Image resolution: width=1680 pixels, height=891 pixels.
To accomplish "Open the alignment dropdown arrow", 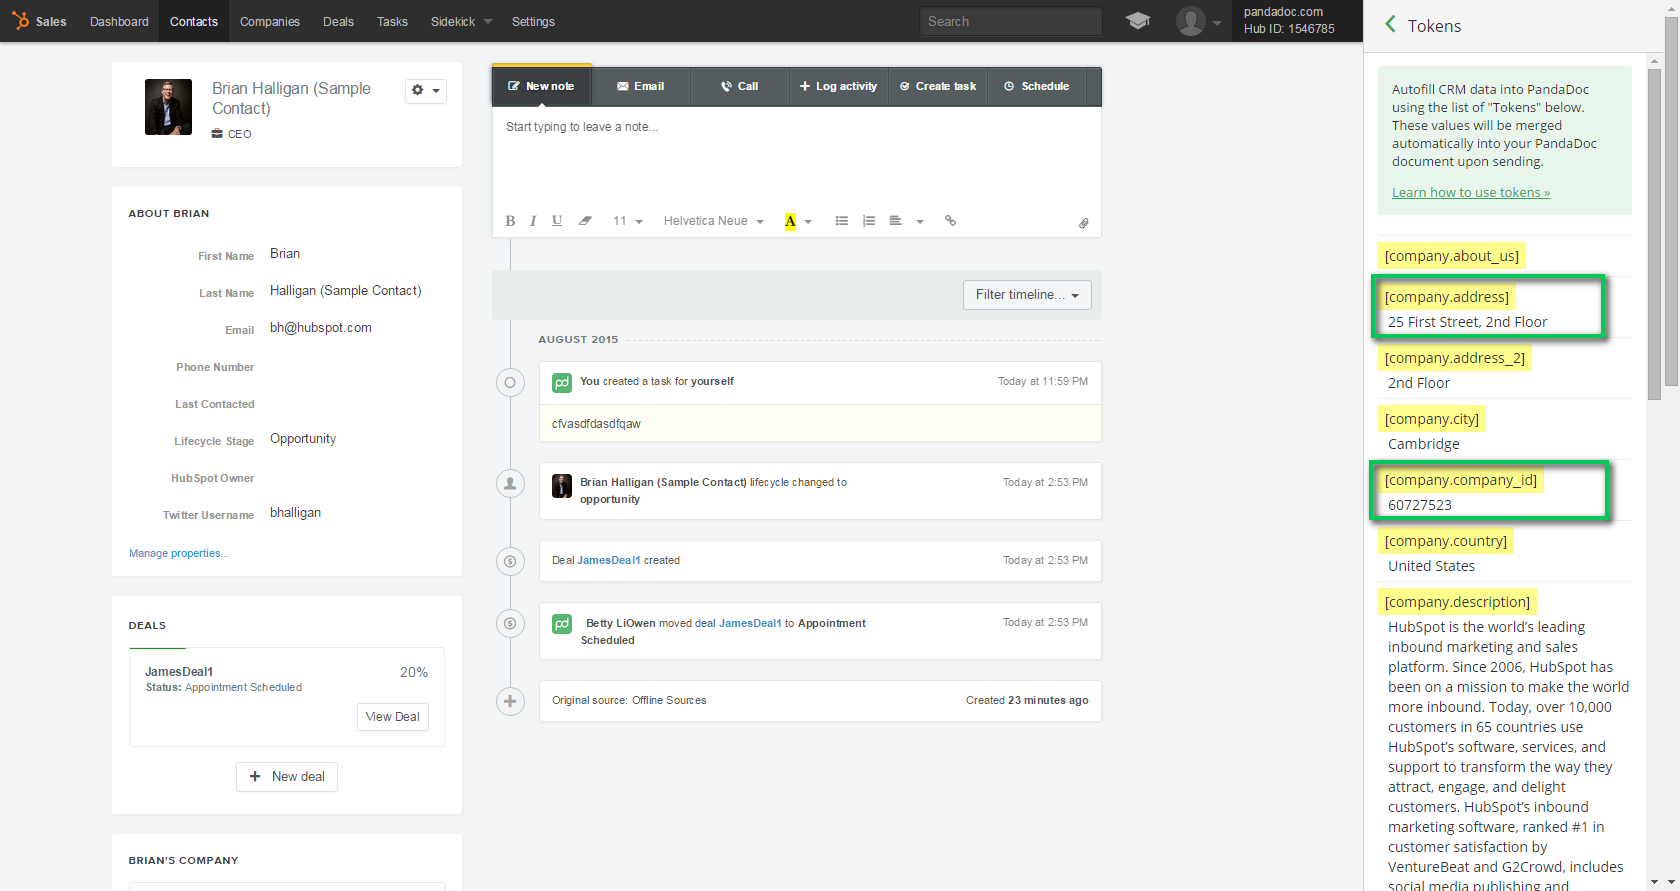I will click(x=920, y=222).
